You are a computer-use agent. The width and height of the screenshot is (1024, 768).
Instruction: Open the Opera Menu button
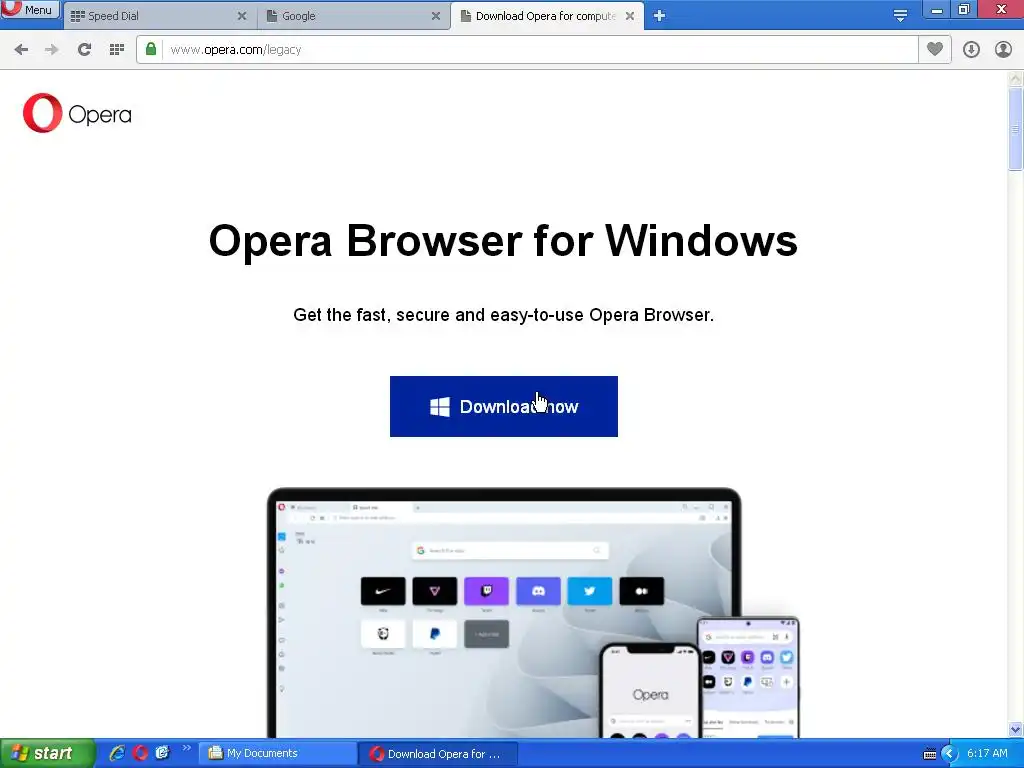click(30, 10)
